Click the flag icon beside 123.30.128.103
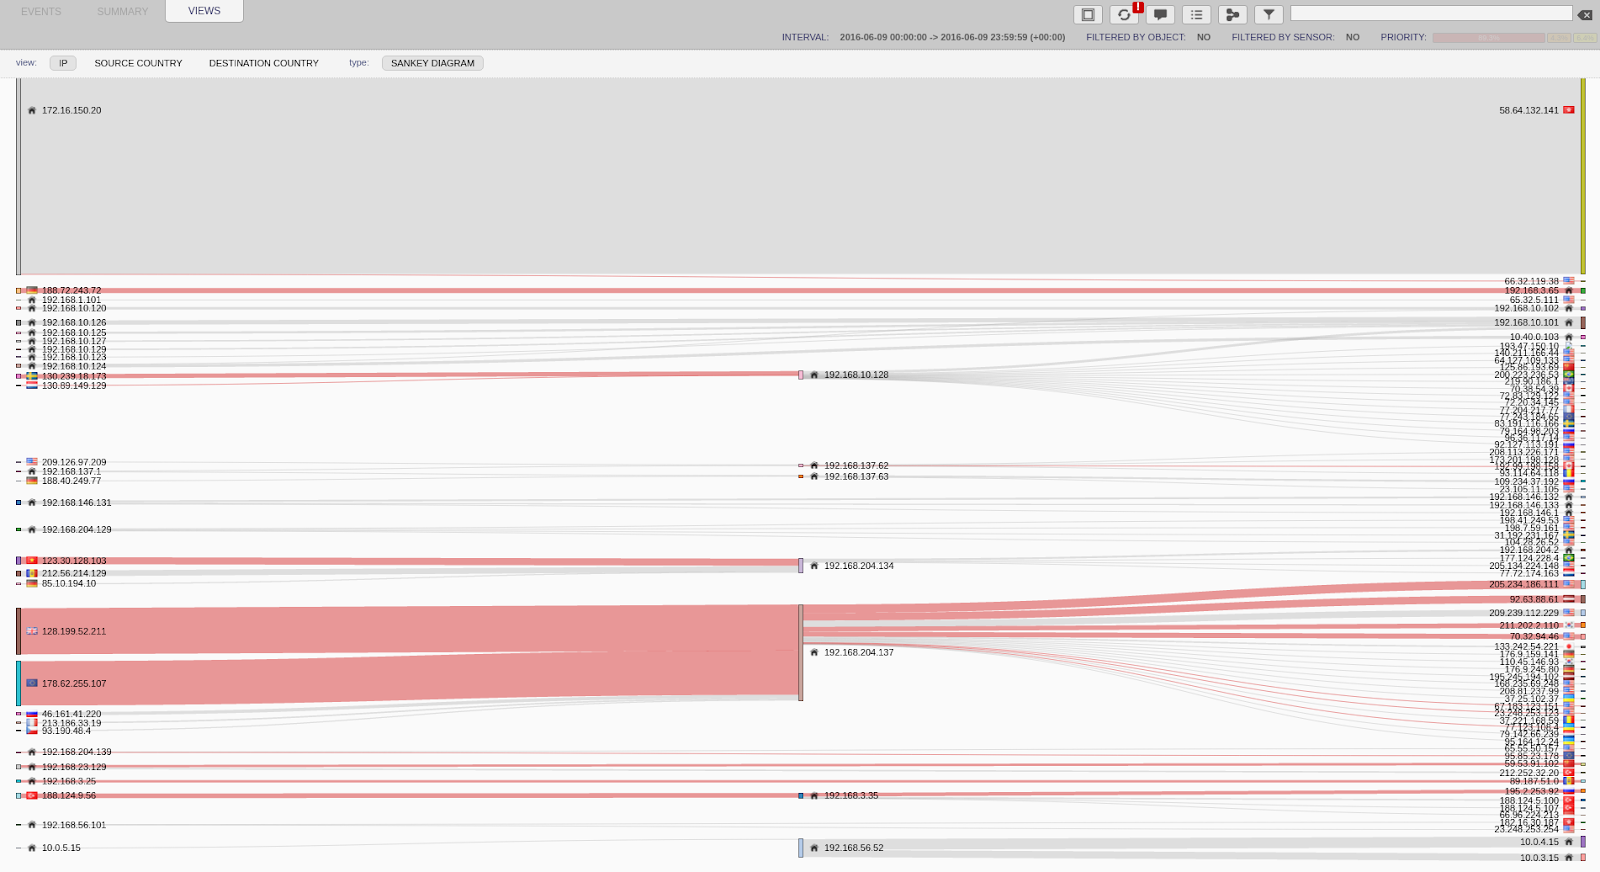Screen dimensions: 1600x872 (32, 561)
